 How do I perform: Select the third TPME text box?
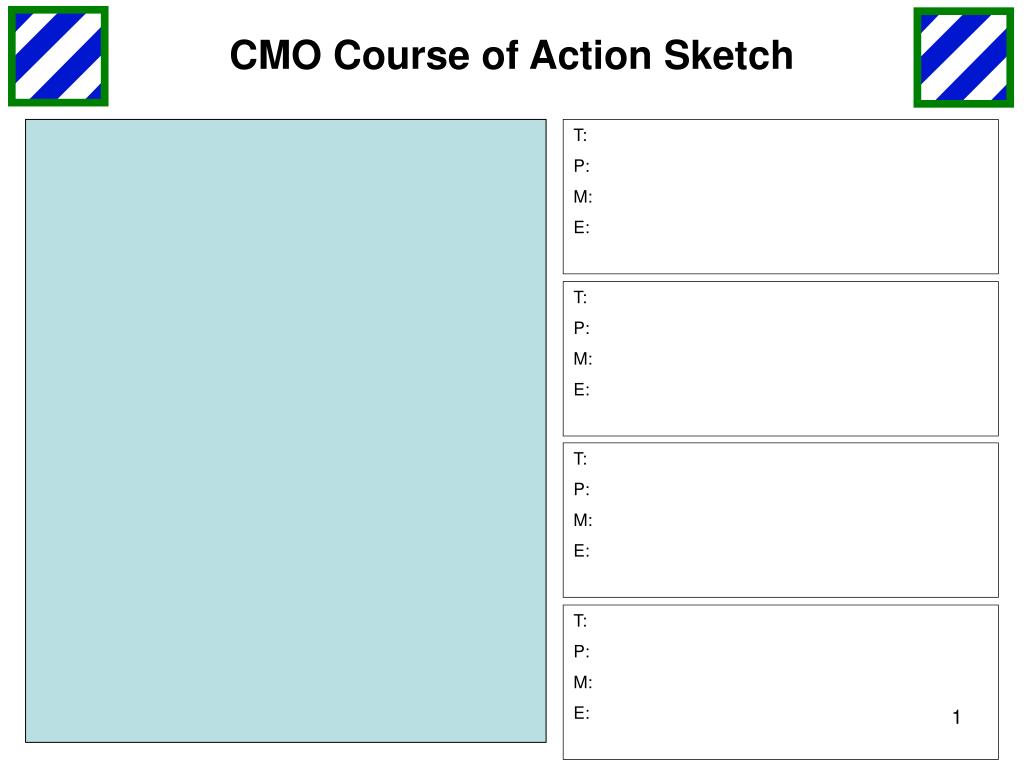[780, 520]
